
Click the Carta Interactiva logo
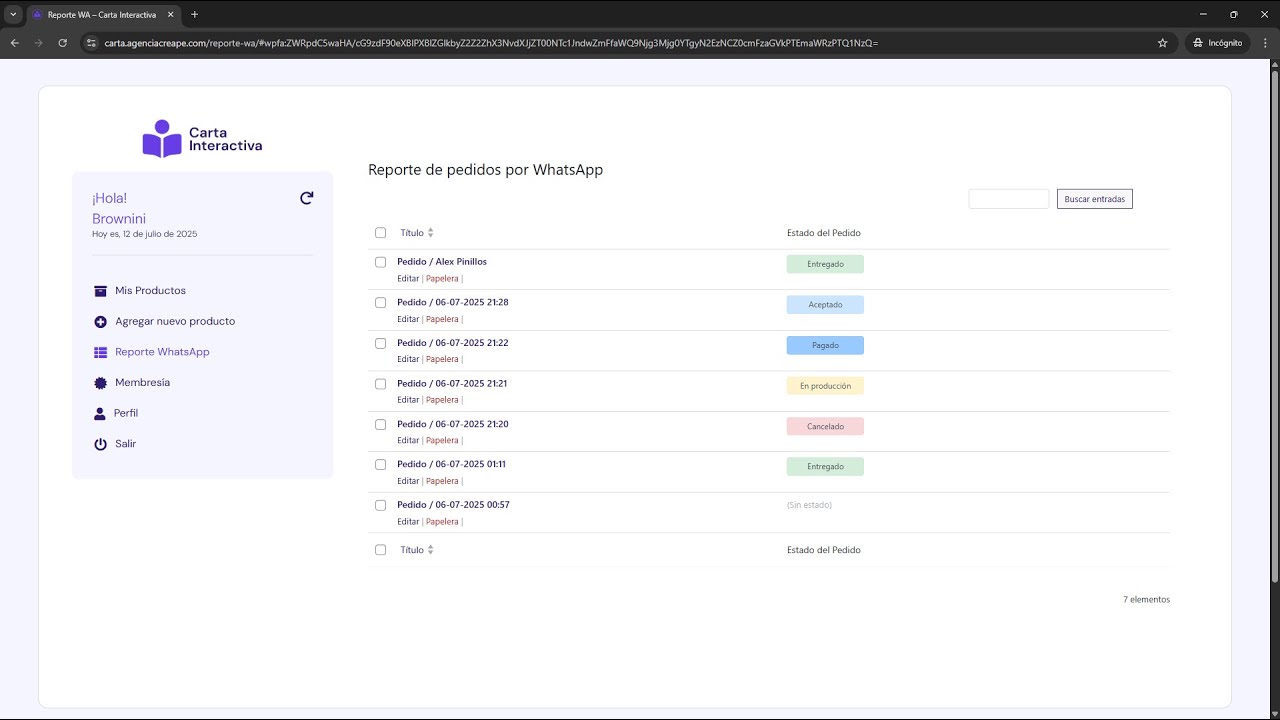pyautogui.click(x=203, y=138)
